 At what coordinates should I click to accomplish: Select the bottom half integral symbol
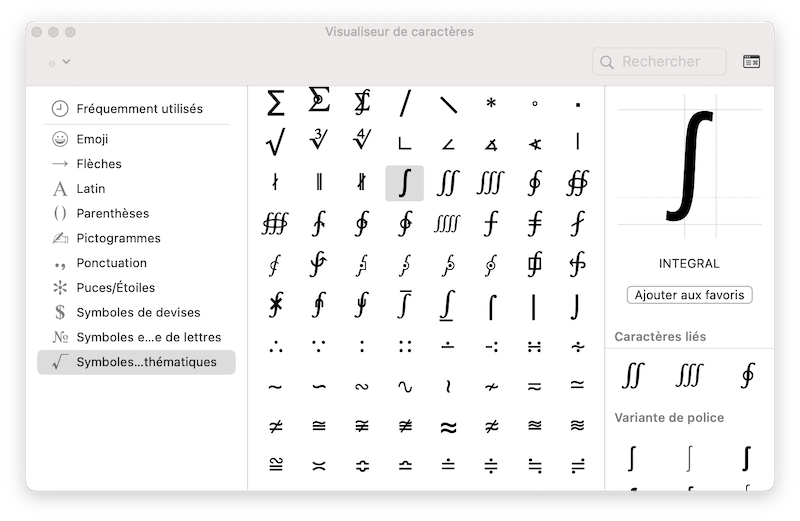point(577,307)
